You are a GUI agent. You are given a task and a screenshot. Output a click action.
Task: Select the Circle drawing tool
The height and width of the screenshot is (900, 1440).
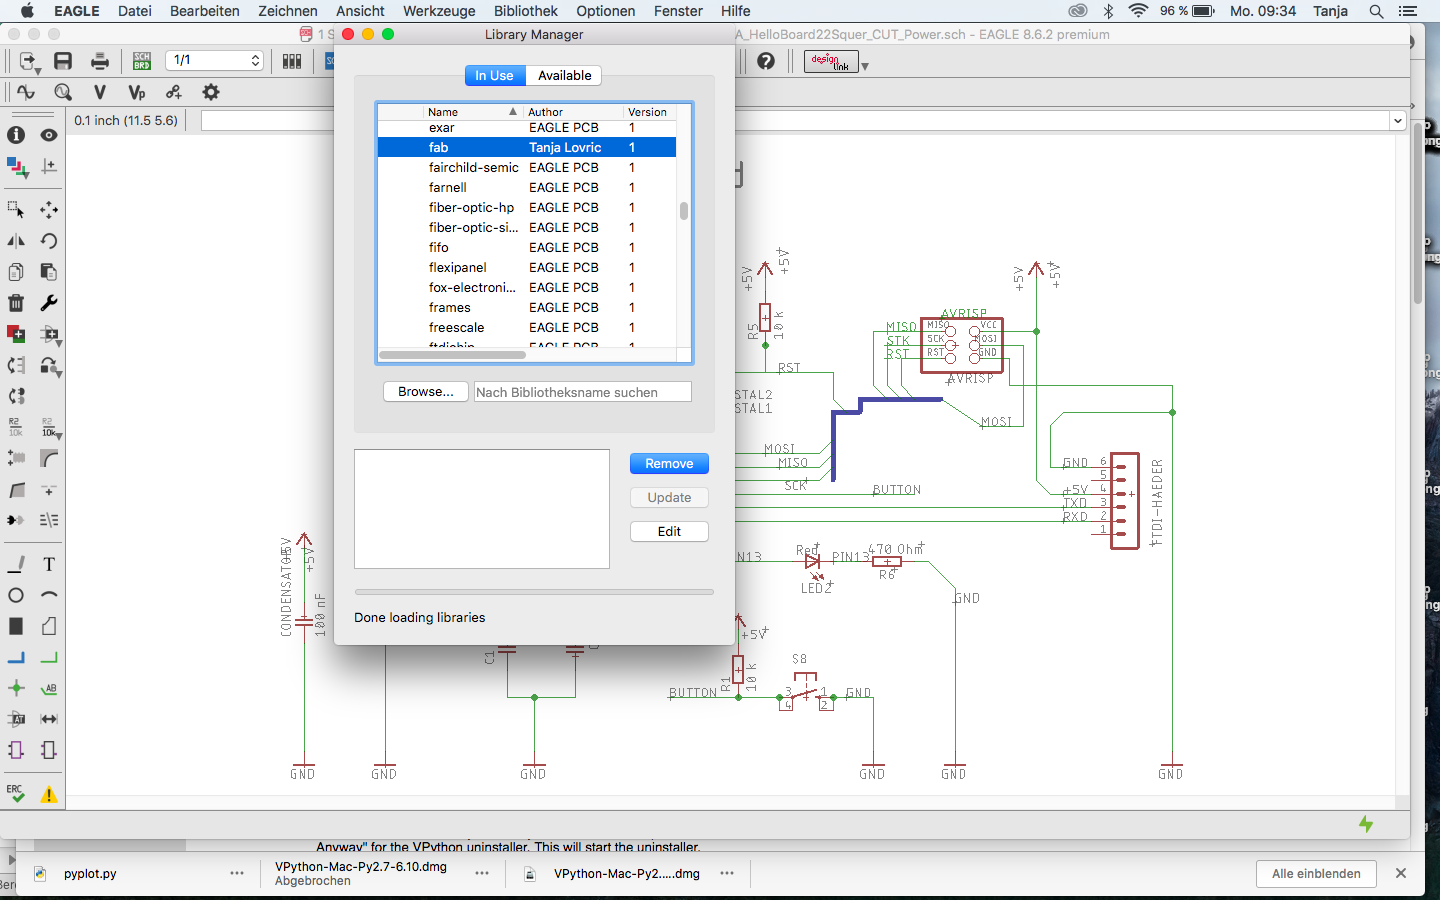tap(16, 595)
